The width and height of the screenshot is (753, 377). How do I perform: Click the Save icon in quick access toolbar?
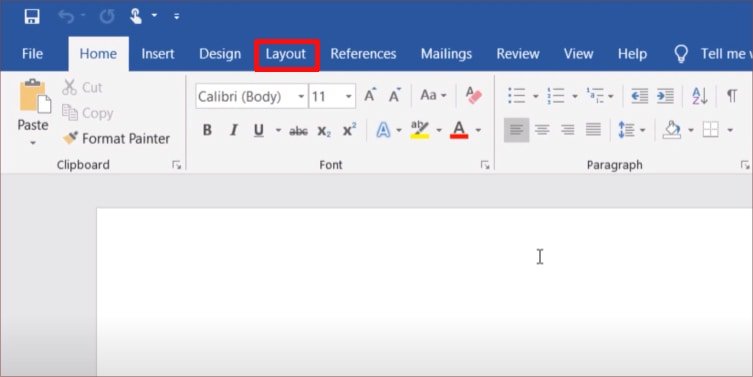click(32, 17)
